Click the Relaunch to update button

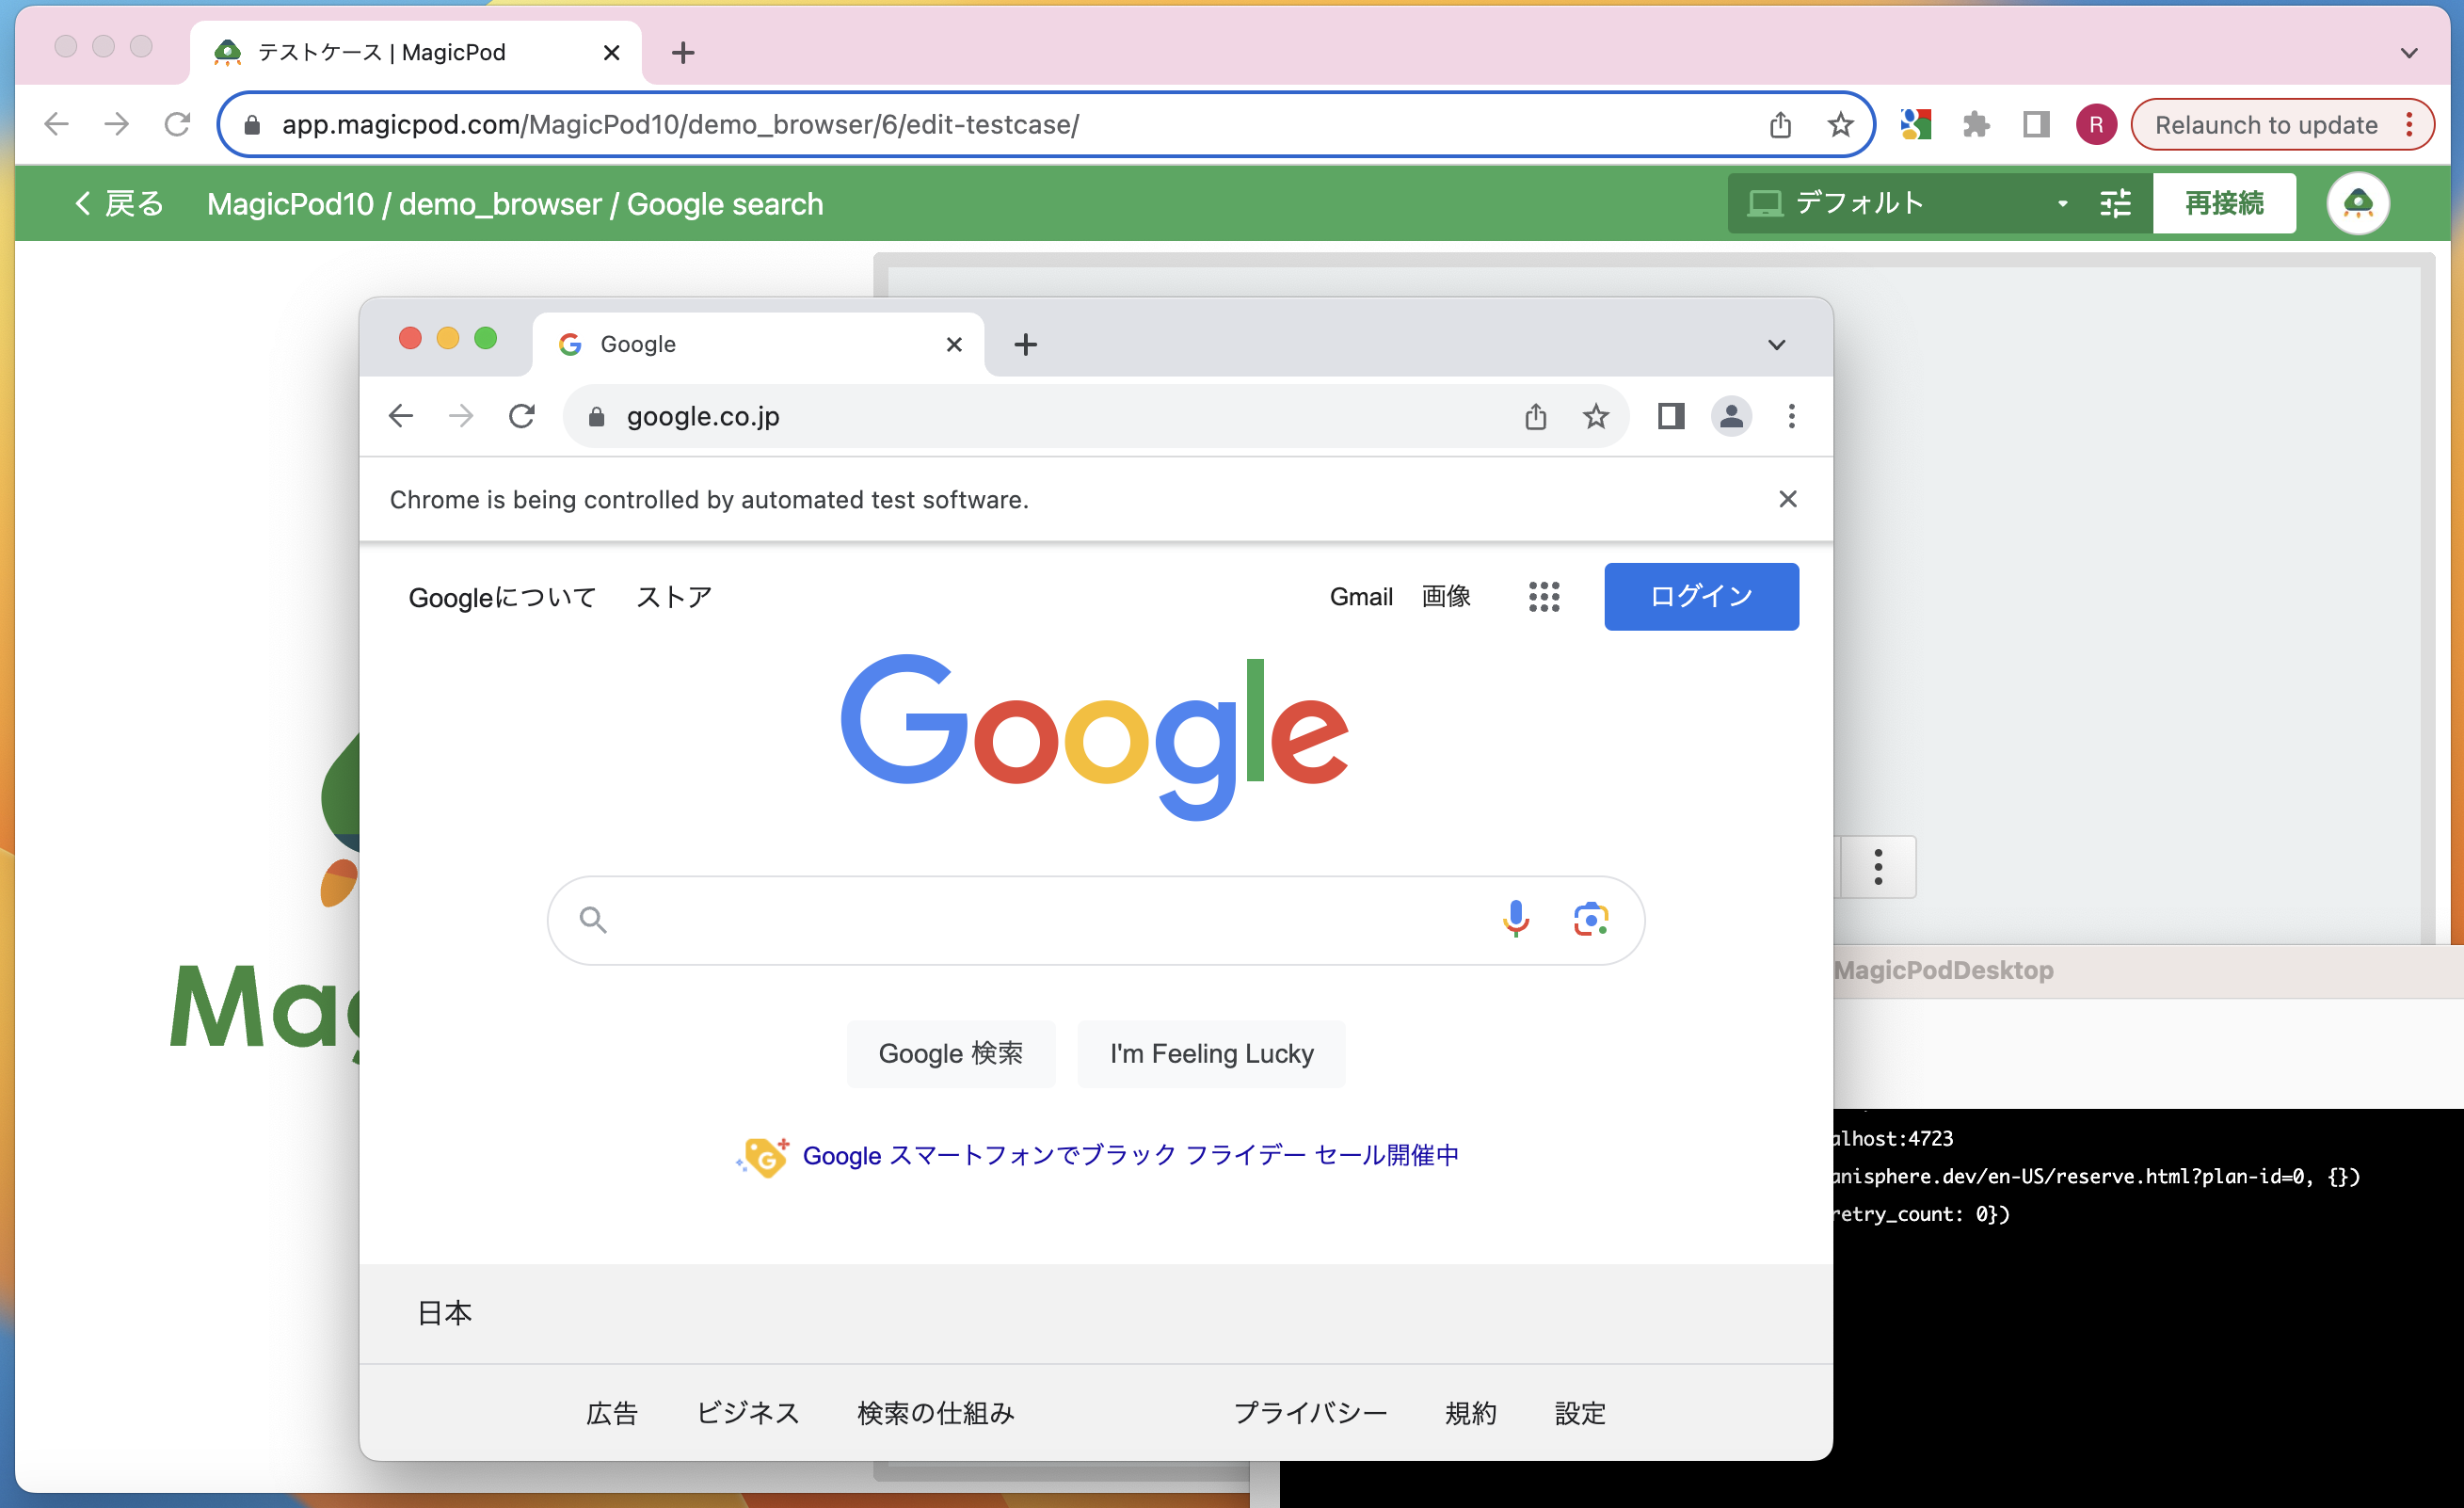click(2265, 125)
